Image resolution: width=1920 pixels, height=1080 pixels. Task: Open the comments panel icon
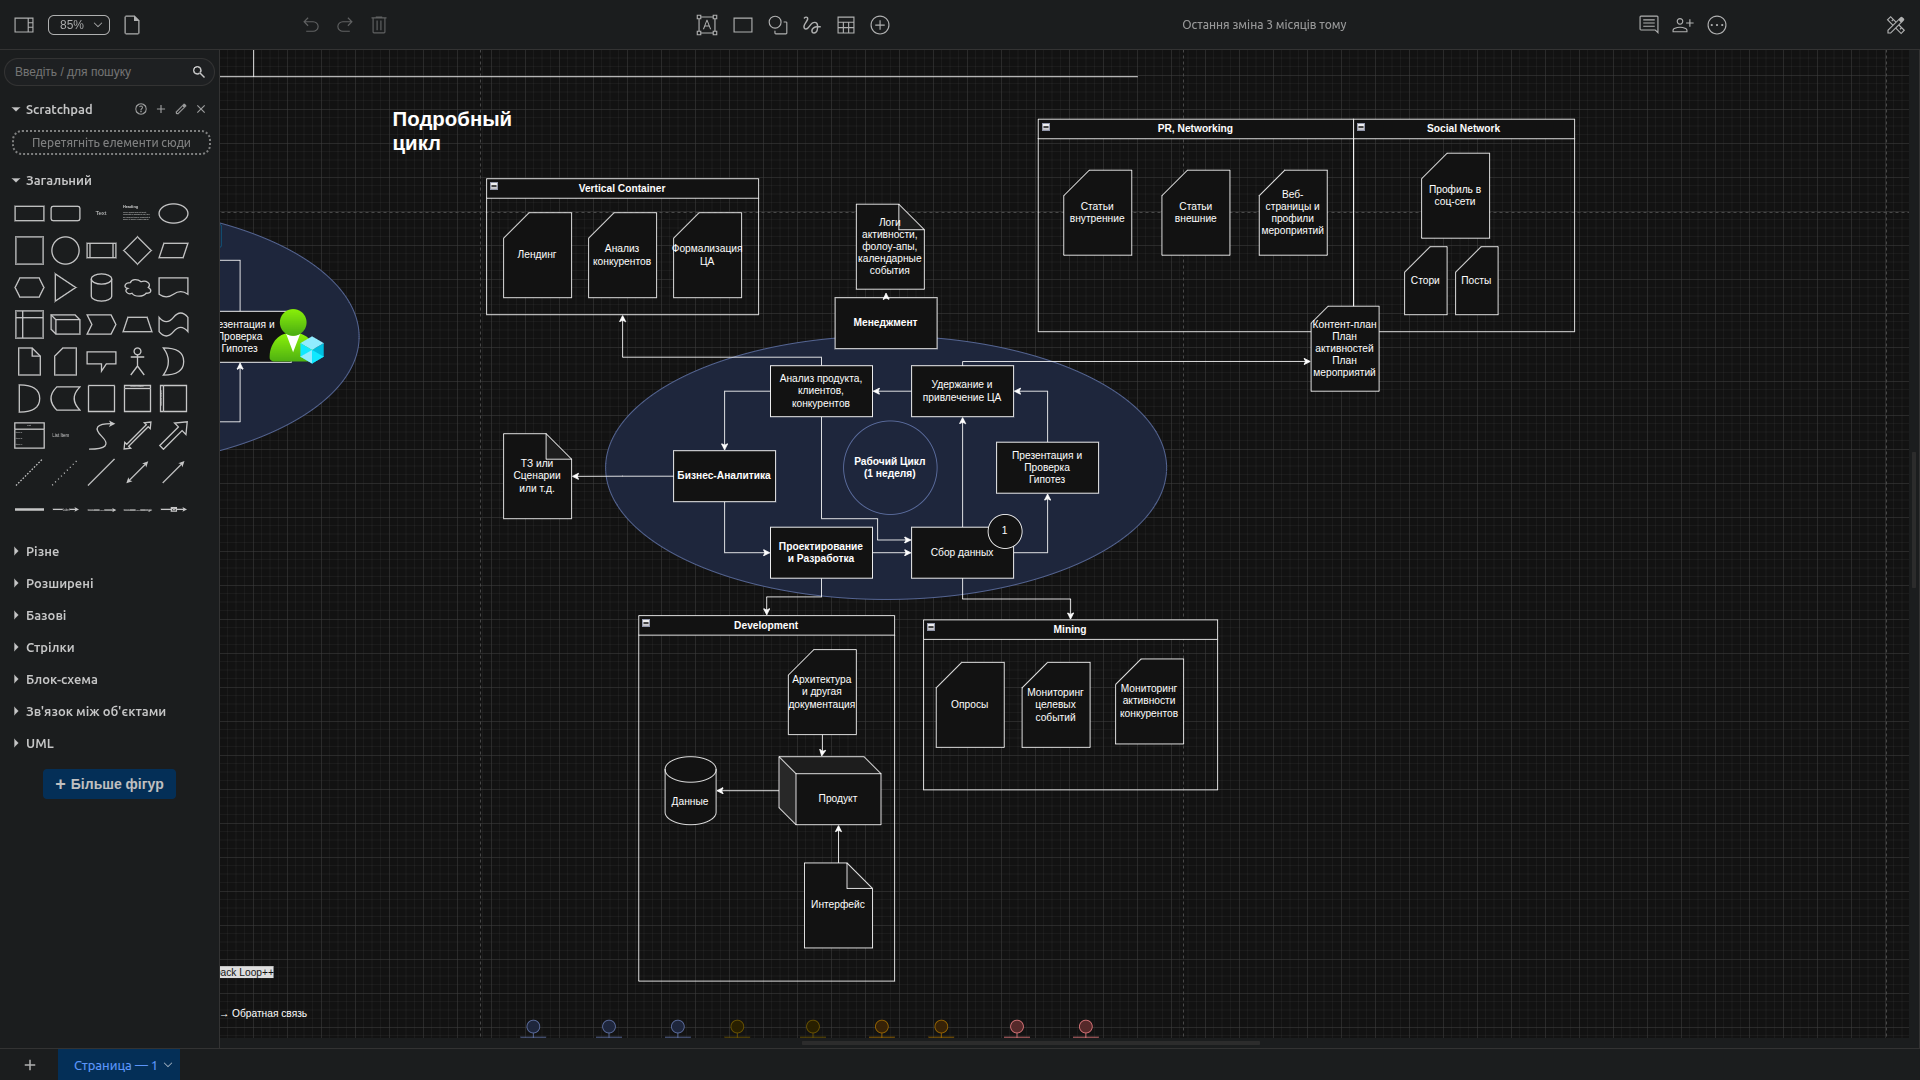pyautogui.click(x=1649, y=25)
